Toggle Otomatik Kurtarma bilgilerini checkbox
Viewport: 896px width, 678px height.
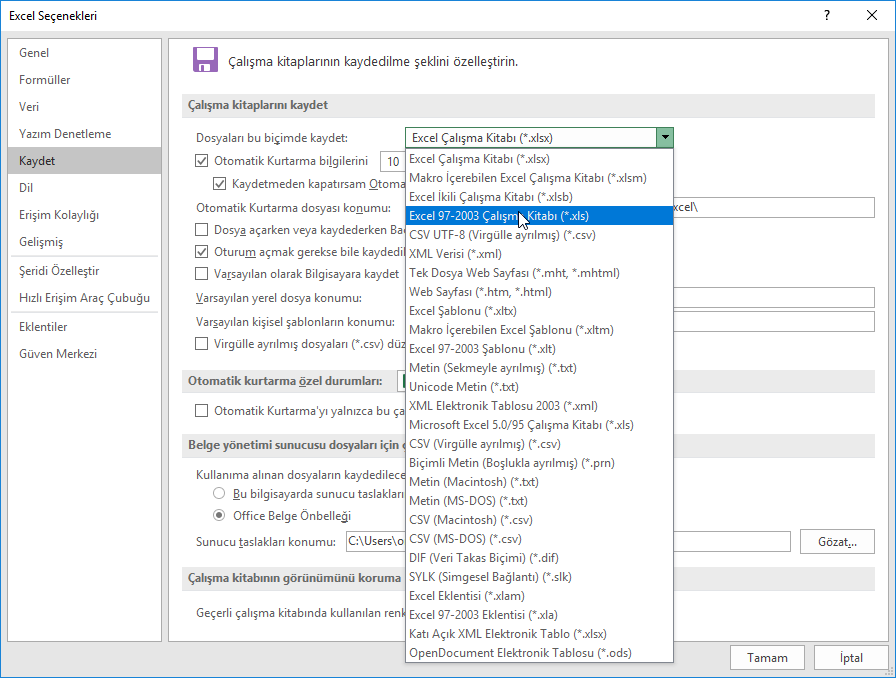pyautogui.click(x=201, y=161)
